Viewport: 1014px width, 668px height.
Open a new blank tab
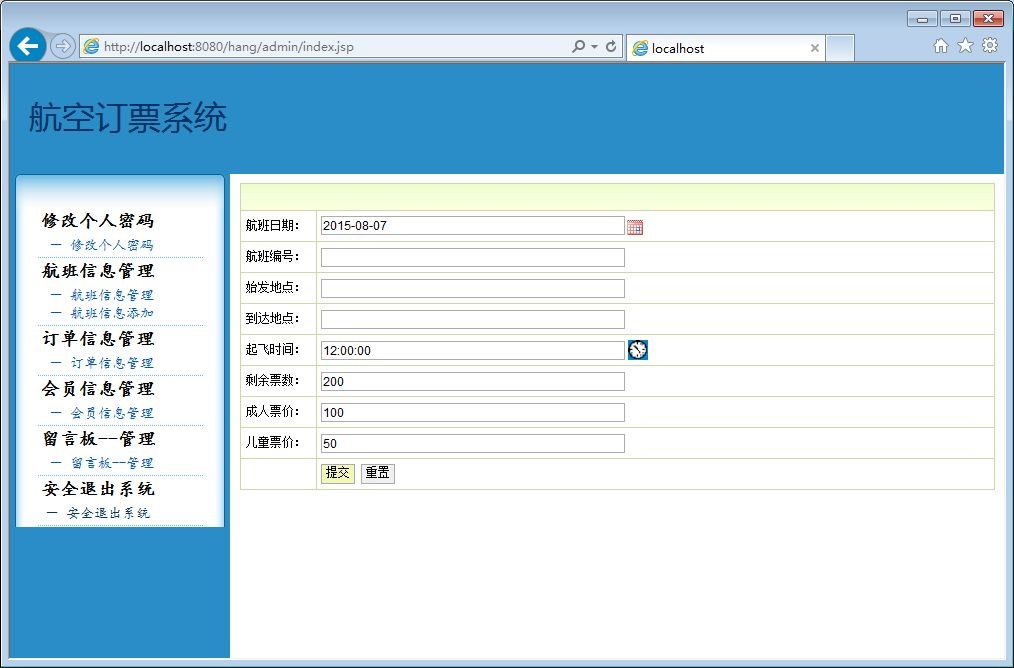(x=840, y=48)
